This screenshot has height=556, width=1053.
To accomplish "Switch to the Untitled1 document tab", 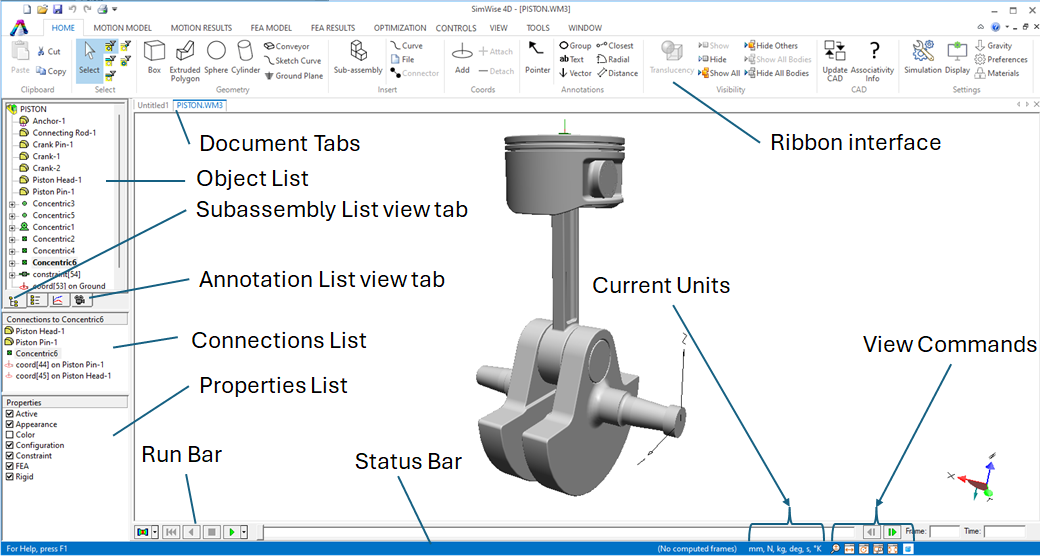I will [x=153, y=105].
